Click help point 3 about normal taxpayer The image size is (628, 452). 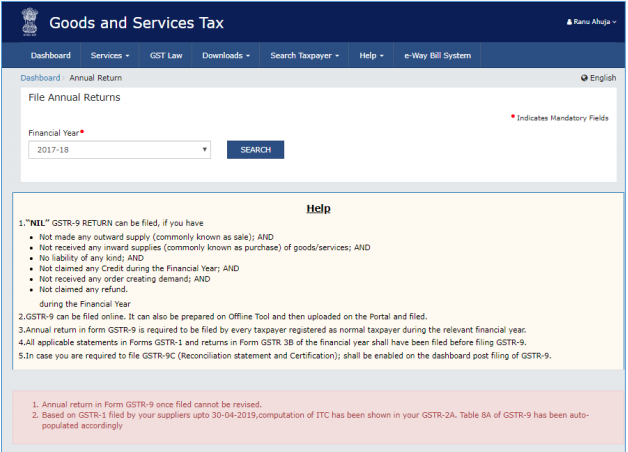tap(272, 330)
